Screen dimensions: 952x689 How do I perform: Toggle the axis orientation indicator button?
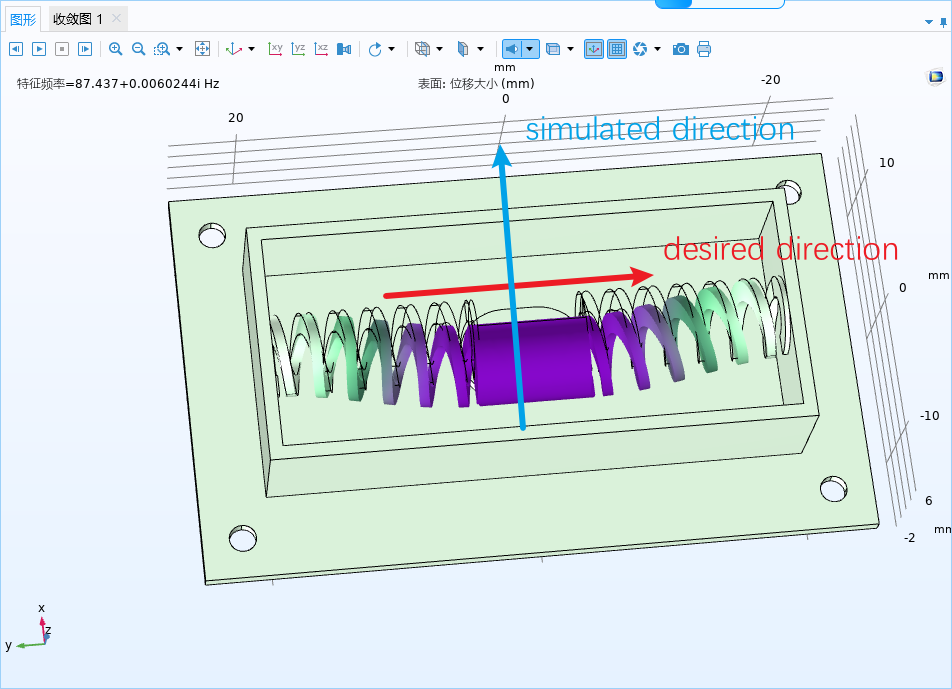[594, 49]
